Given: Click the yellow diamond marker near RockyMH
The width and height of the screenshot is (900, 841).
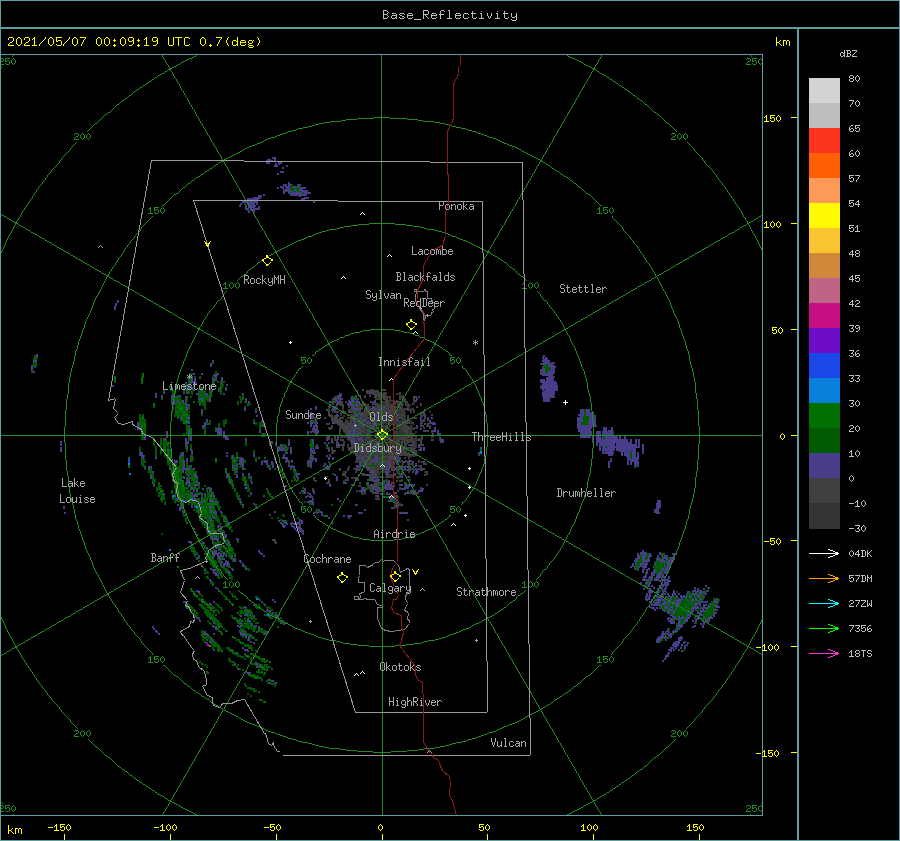Looking at the screenshot, I should 267,261.
